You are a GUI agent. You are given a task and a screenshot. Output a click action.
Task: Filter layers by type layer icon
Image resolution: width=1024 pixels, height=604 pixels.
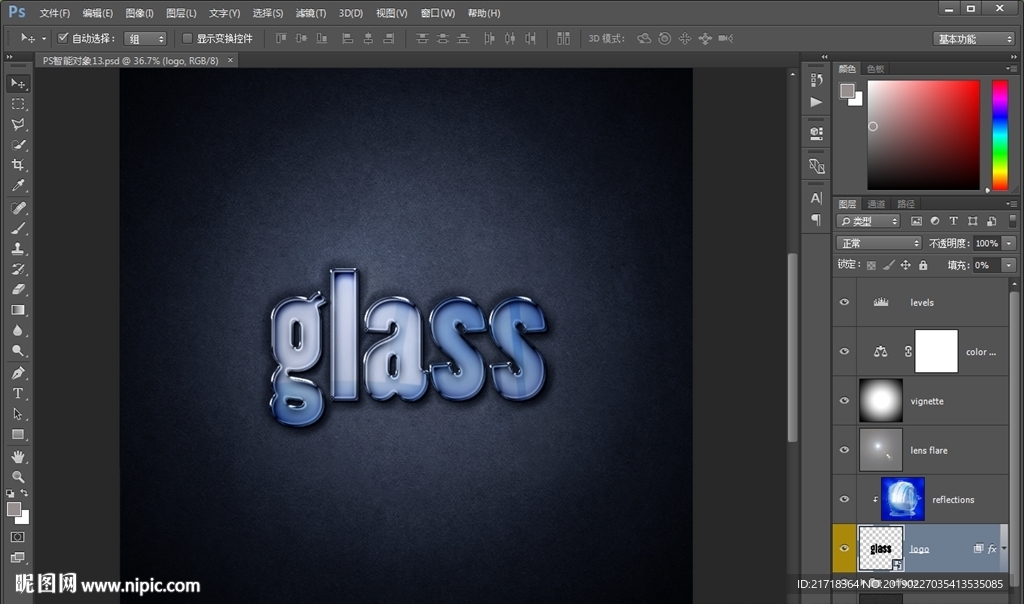click(x=953, y=221)
